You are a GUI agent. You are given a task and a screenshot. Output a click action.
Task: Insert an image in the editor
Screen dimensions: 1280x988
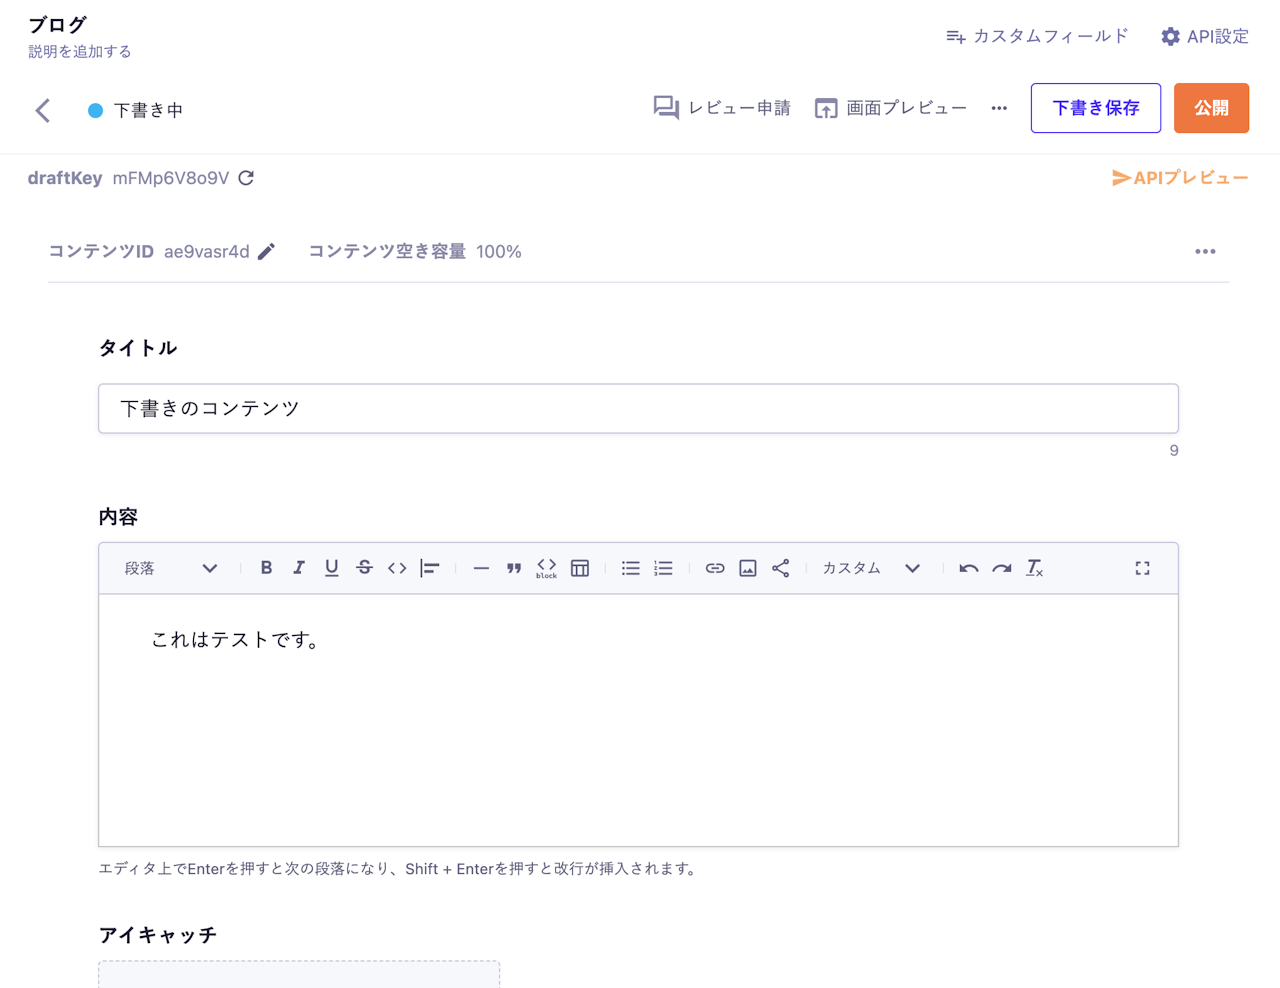747,567
